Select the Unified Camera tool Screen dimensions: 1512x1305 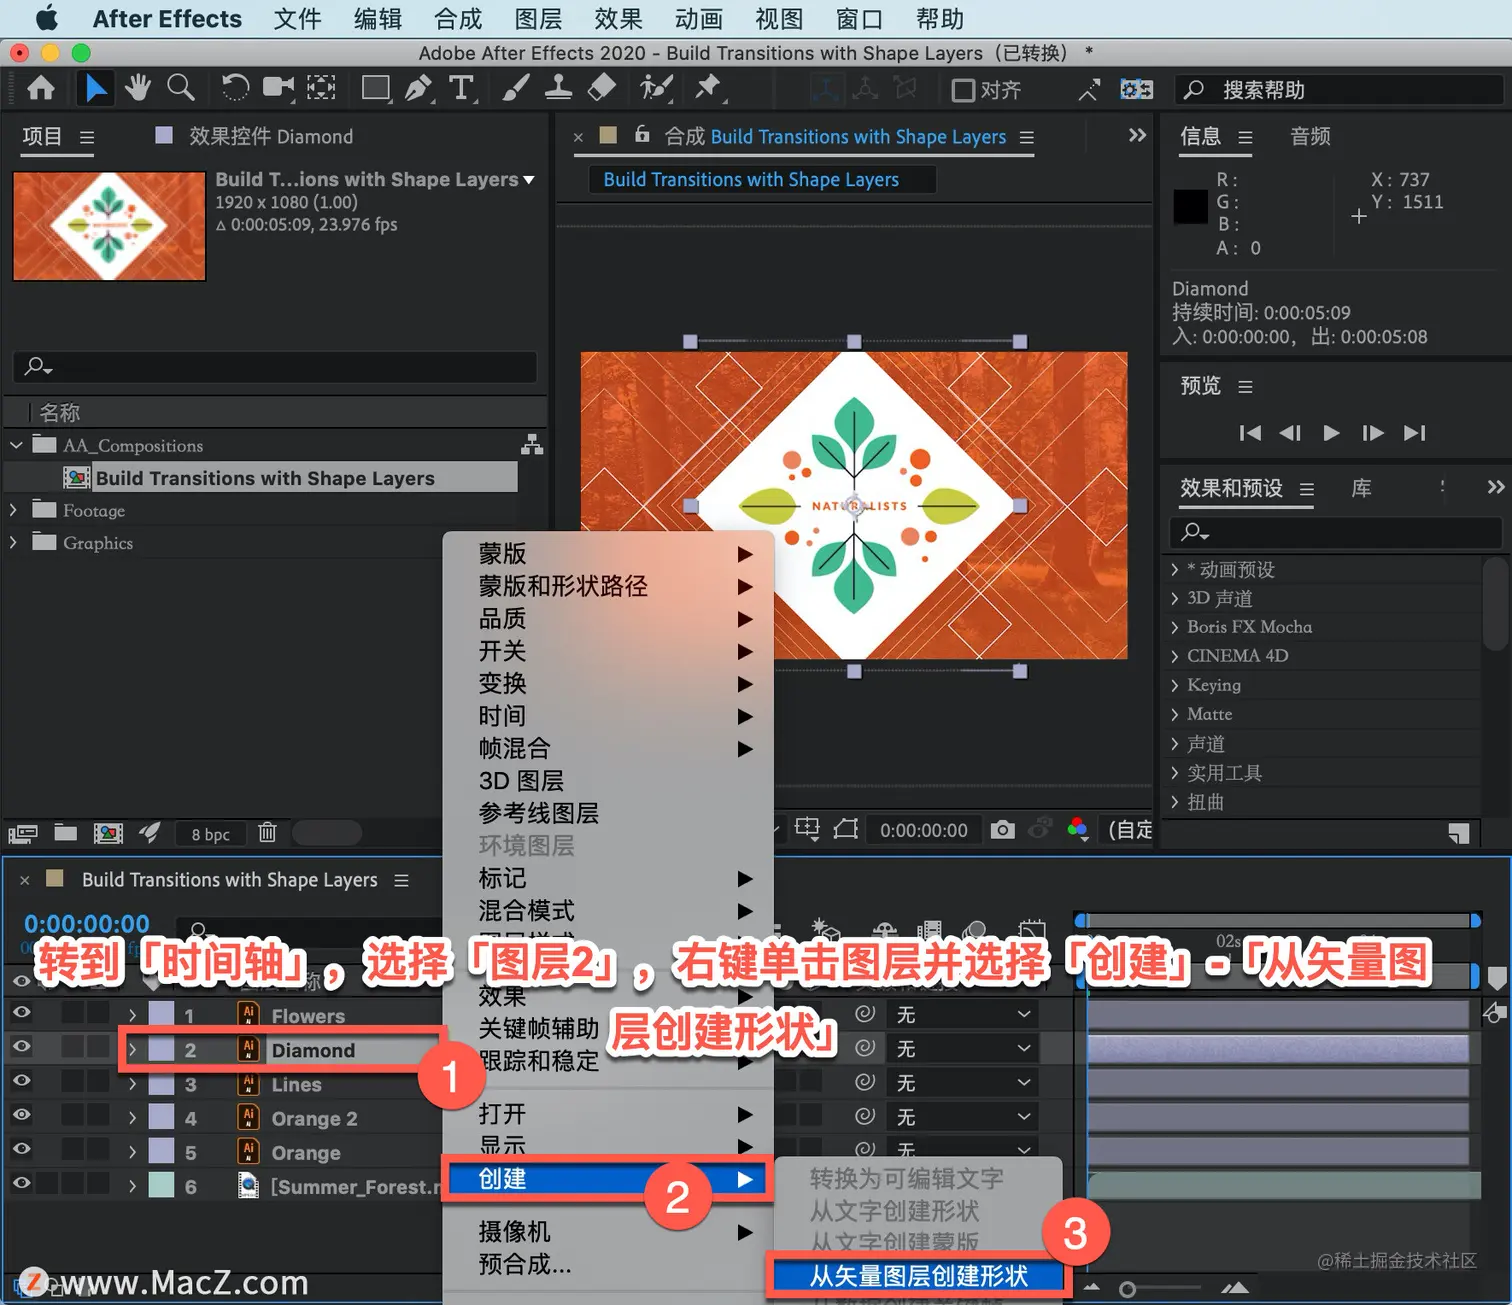(279, 89)
